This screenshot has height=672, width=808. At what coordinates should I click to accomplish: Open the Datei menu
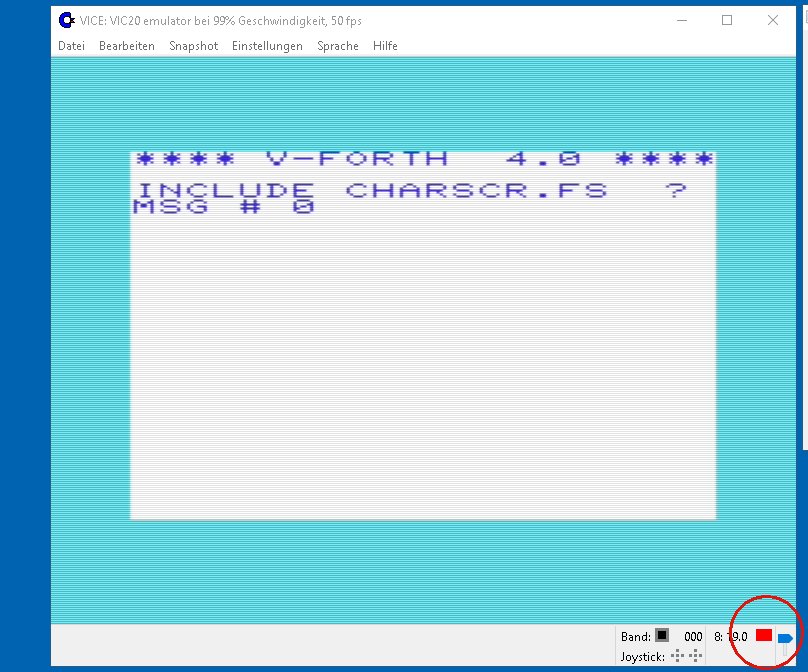pos(71,46)
